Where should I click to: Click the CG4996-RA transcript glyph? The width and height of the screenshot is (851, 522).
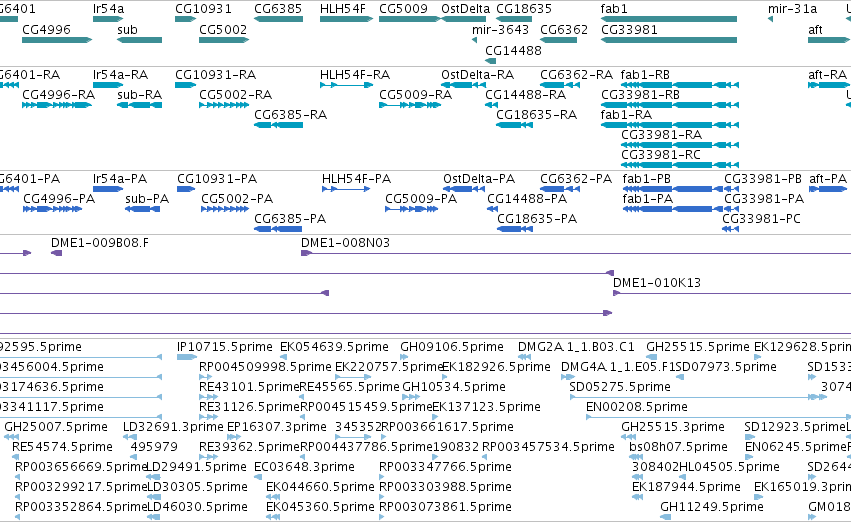[x=57, y=105]
